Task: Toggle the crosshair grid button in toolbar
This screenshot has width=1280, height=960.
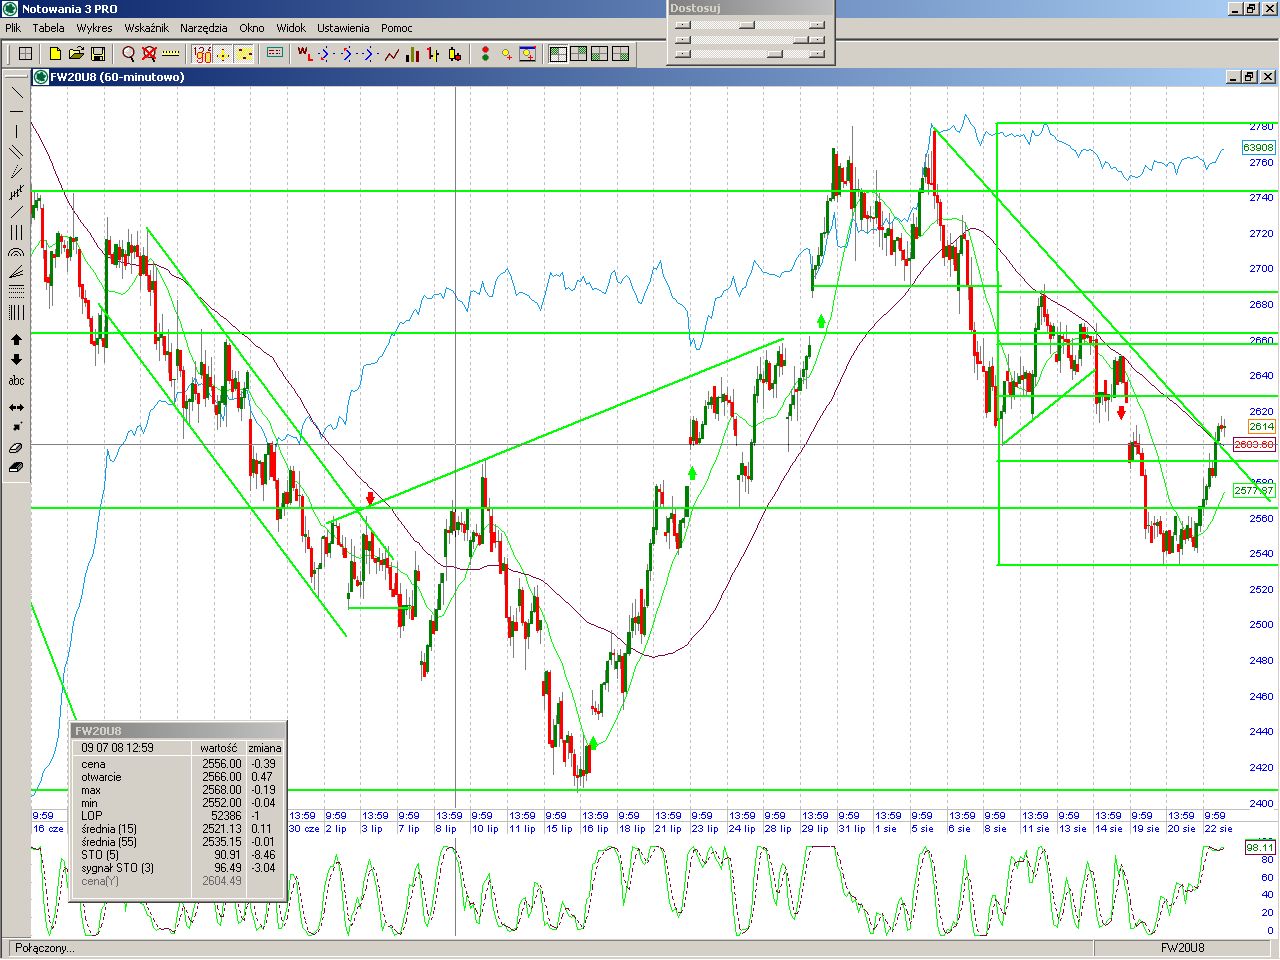Action: [26, 54]
